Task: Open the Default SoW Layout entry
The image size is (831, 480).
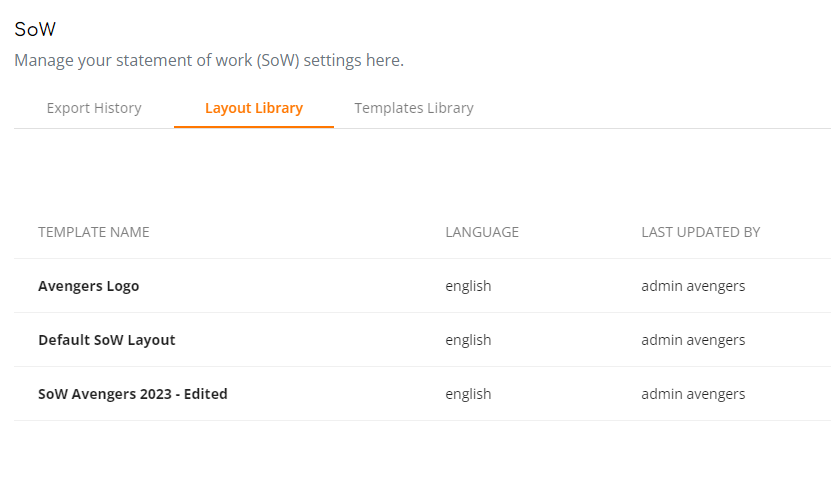Action: point(107,340)
